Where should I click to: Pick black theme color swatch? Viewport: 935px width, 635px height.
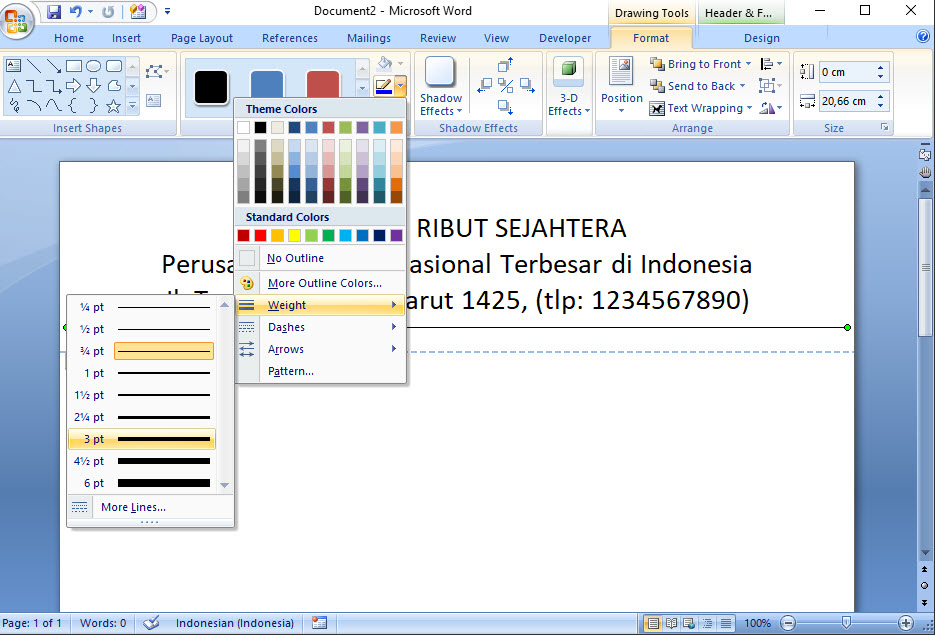[261, 128]
